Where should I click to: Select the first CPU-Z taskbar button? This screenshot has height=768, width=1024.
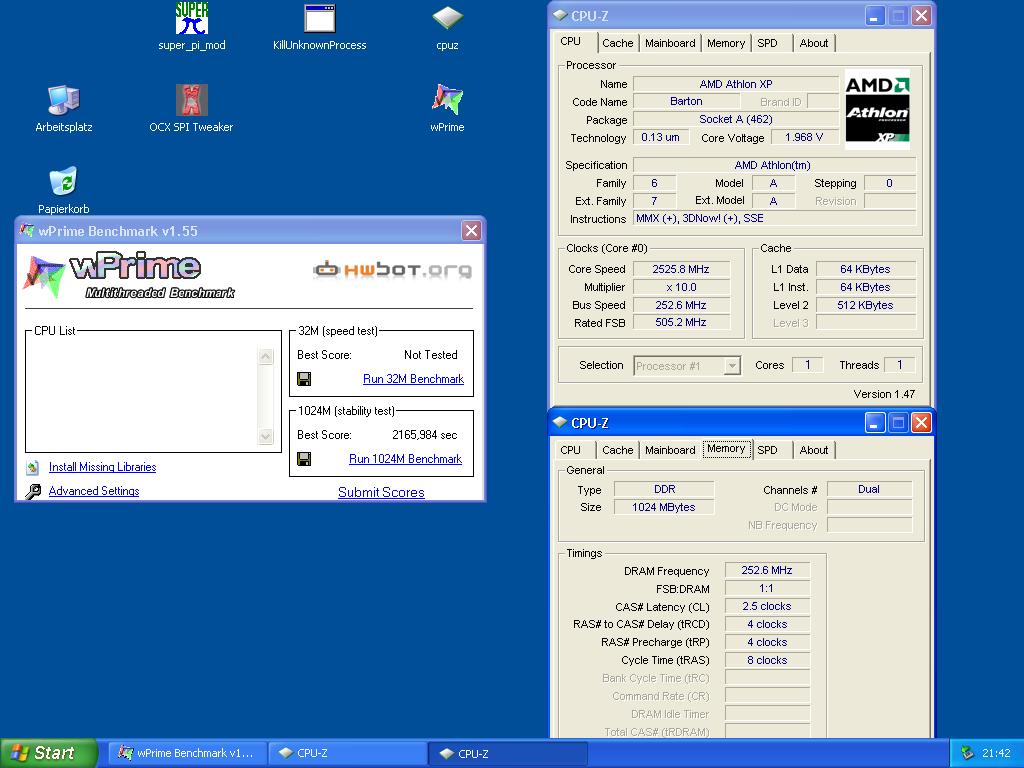(x=348, y=754)
